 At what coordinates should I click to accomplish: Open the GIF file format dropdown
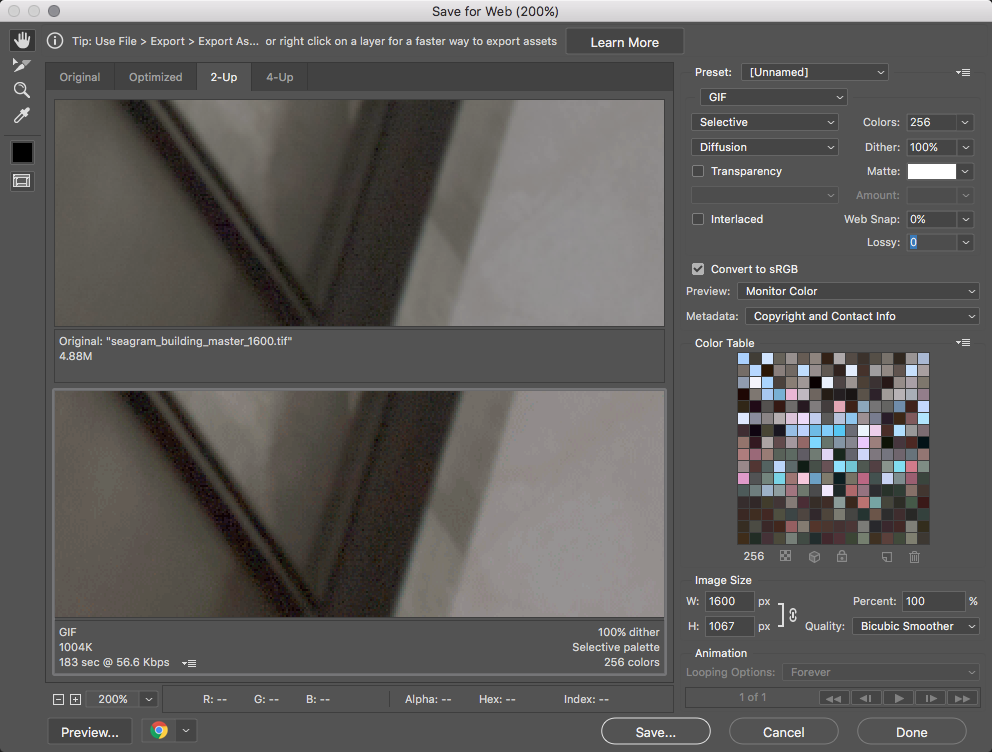(773, 97)
